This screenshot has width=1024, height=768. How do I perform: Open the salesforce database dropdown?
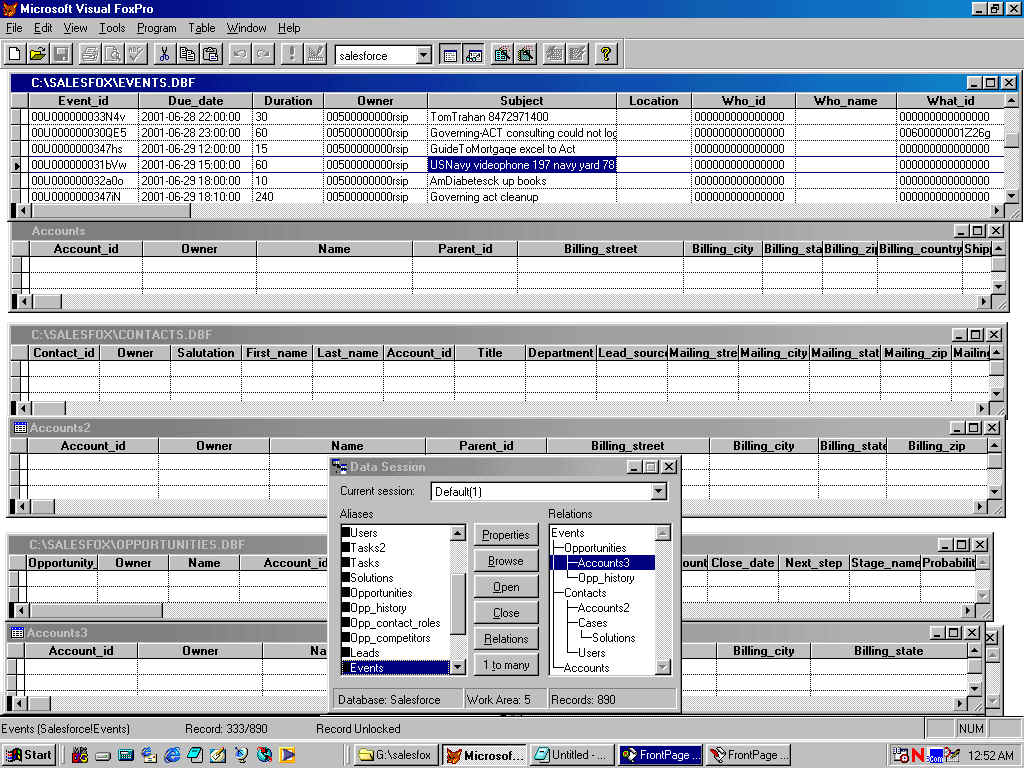(424, 56)
